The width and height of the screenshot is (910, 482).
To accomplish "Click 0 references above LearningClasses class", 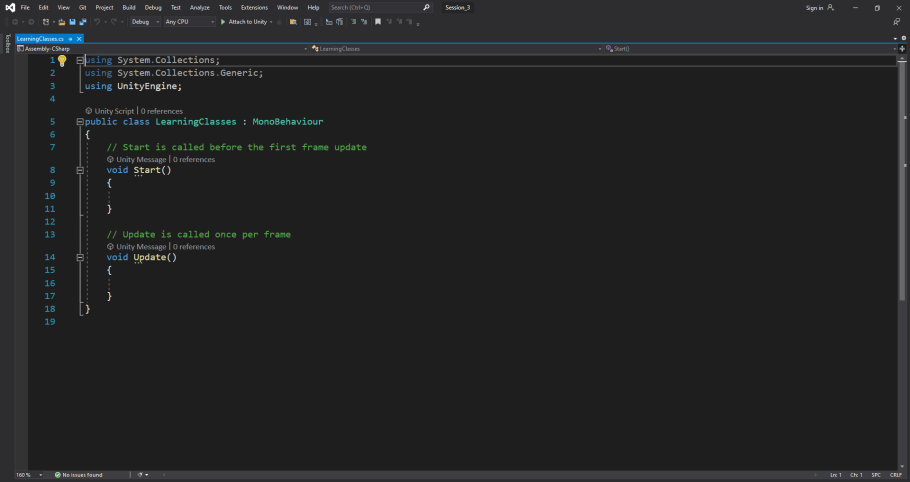I will point(161,111).
